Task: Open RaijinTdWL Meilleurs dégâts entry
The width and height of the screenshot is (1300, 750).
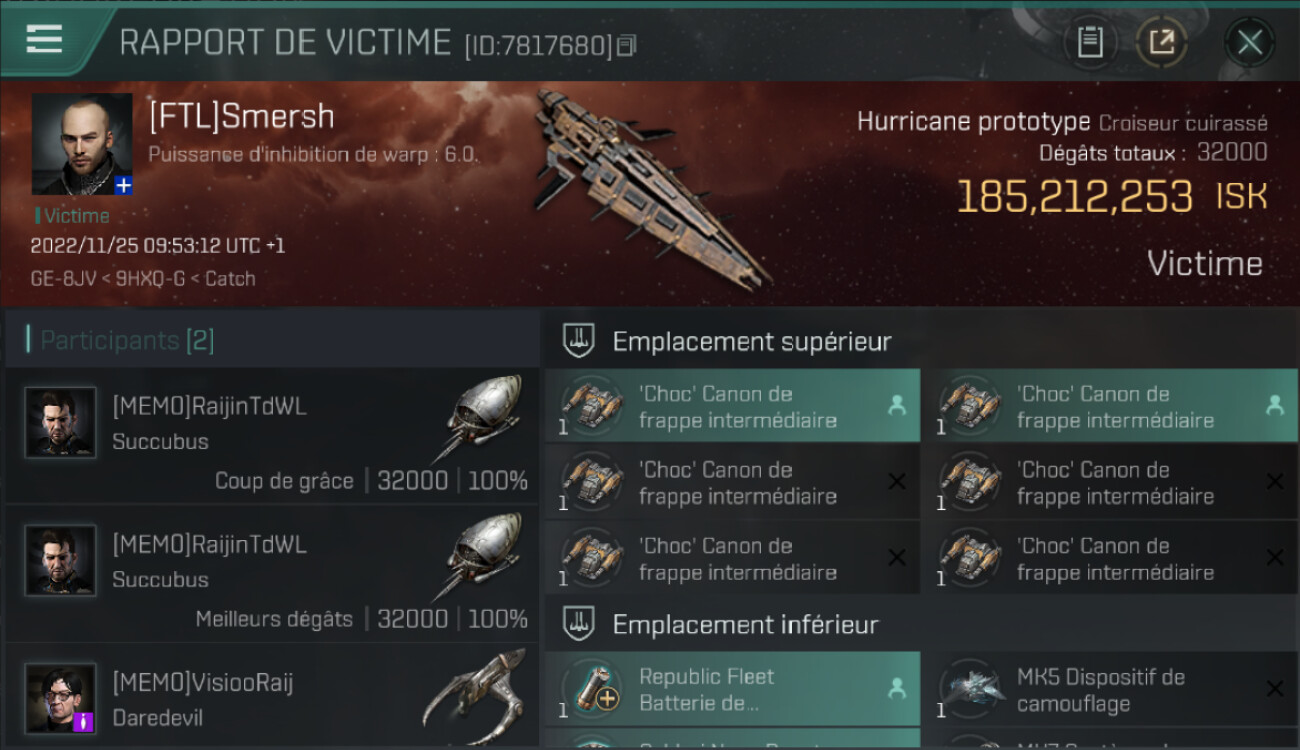Action: (x=272, y=574)
